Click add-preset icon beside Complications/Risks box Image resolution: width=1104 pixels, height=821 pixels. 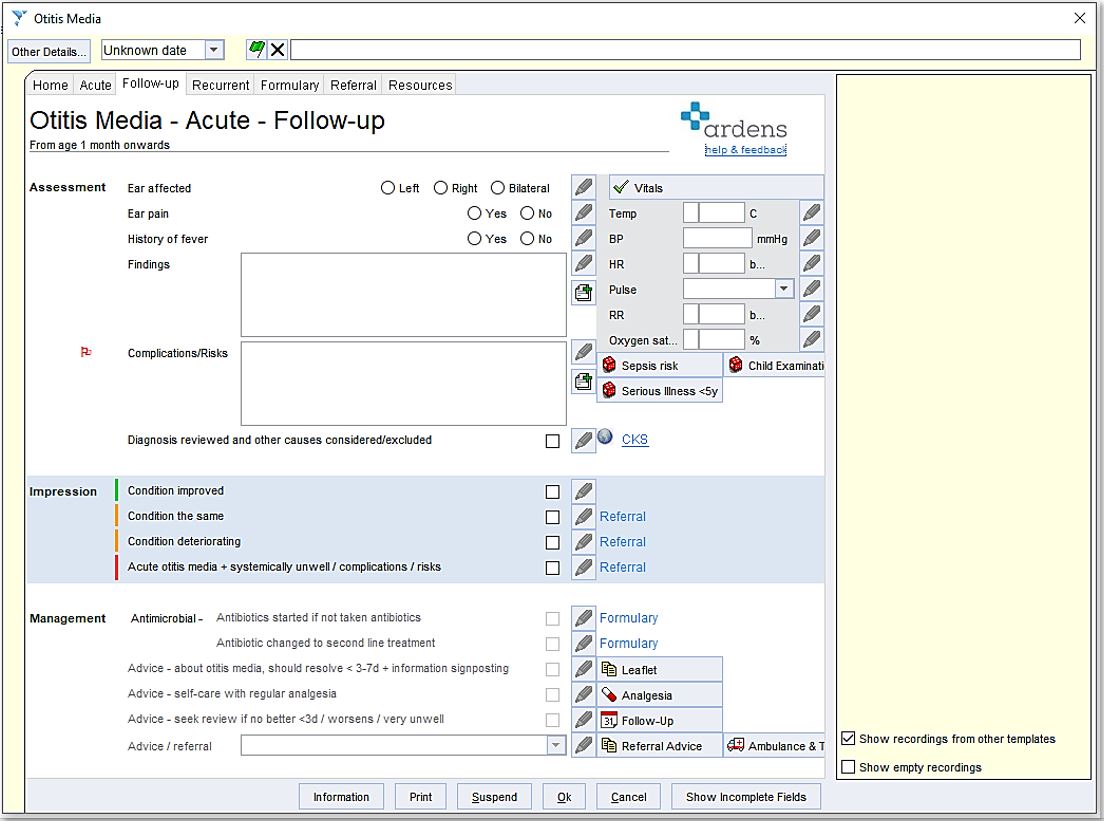[583, 382]
